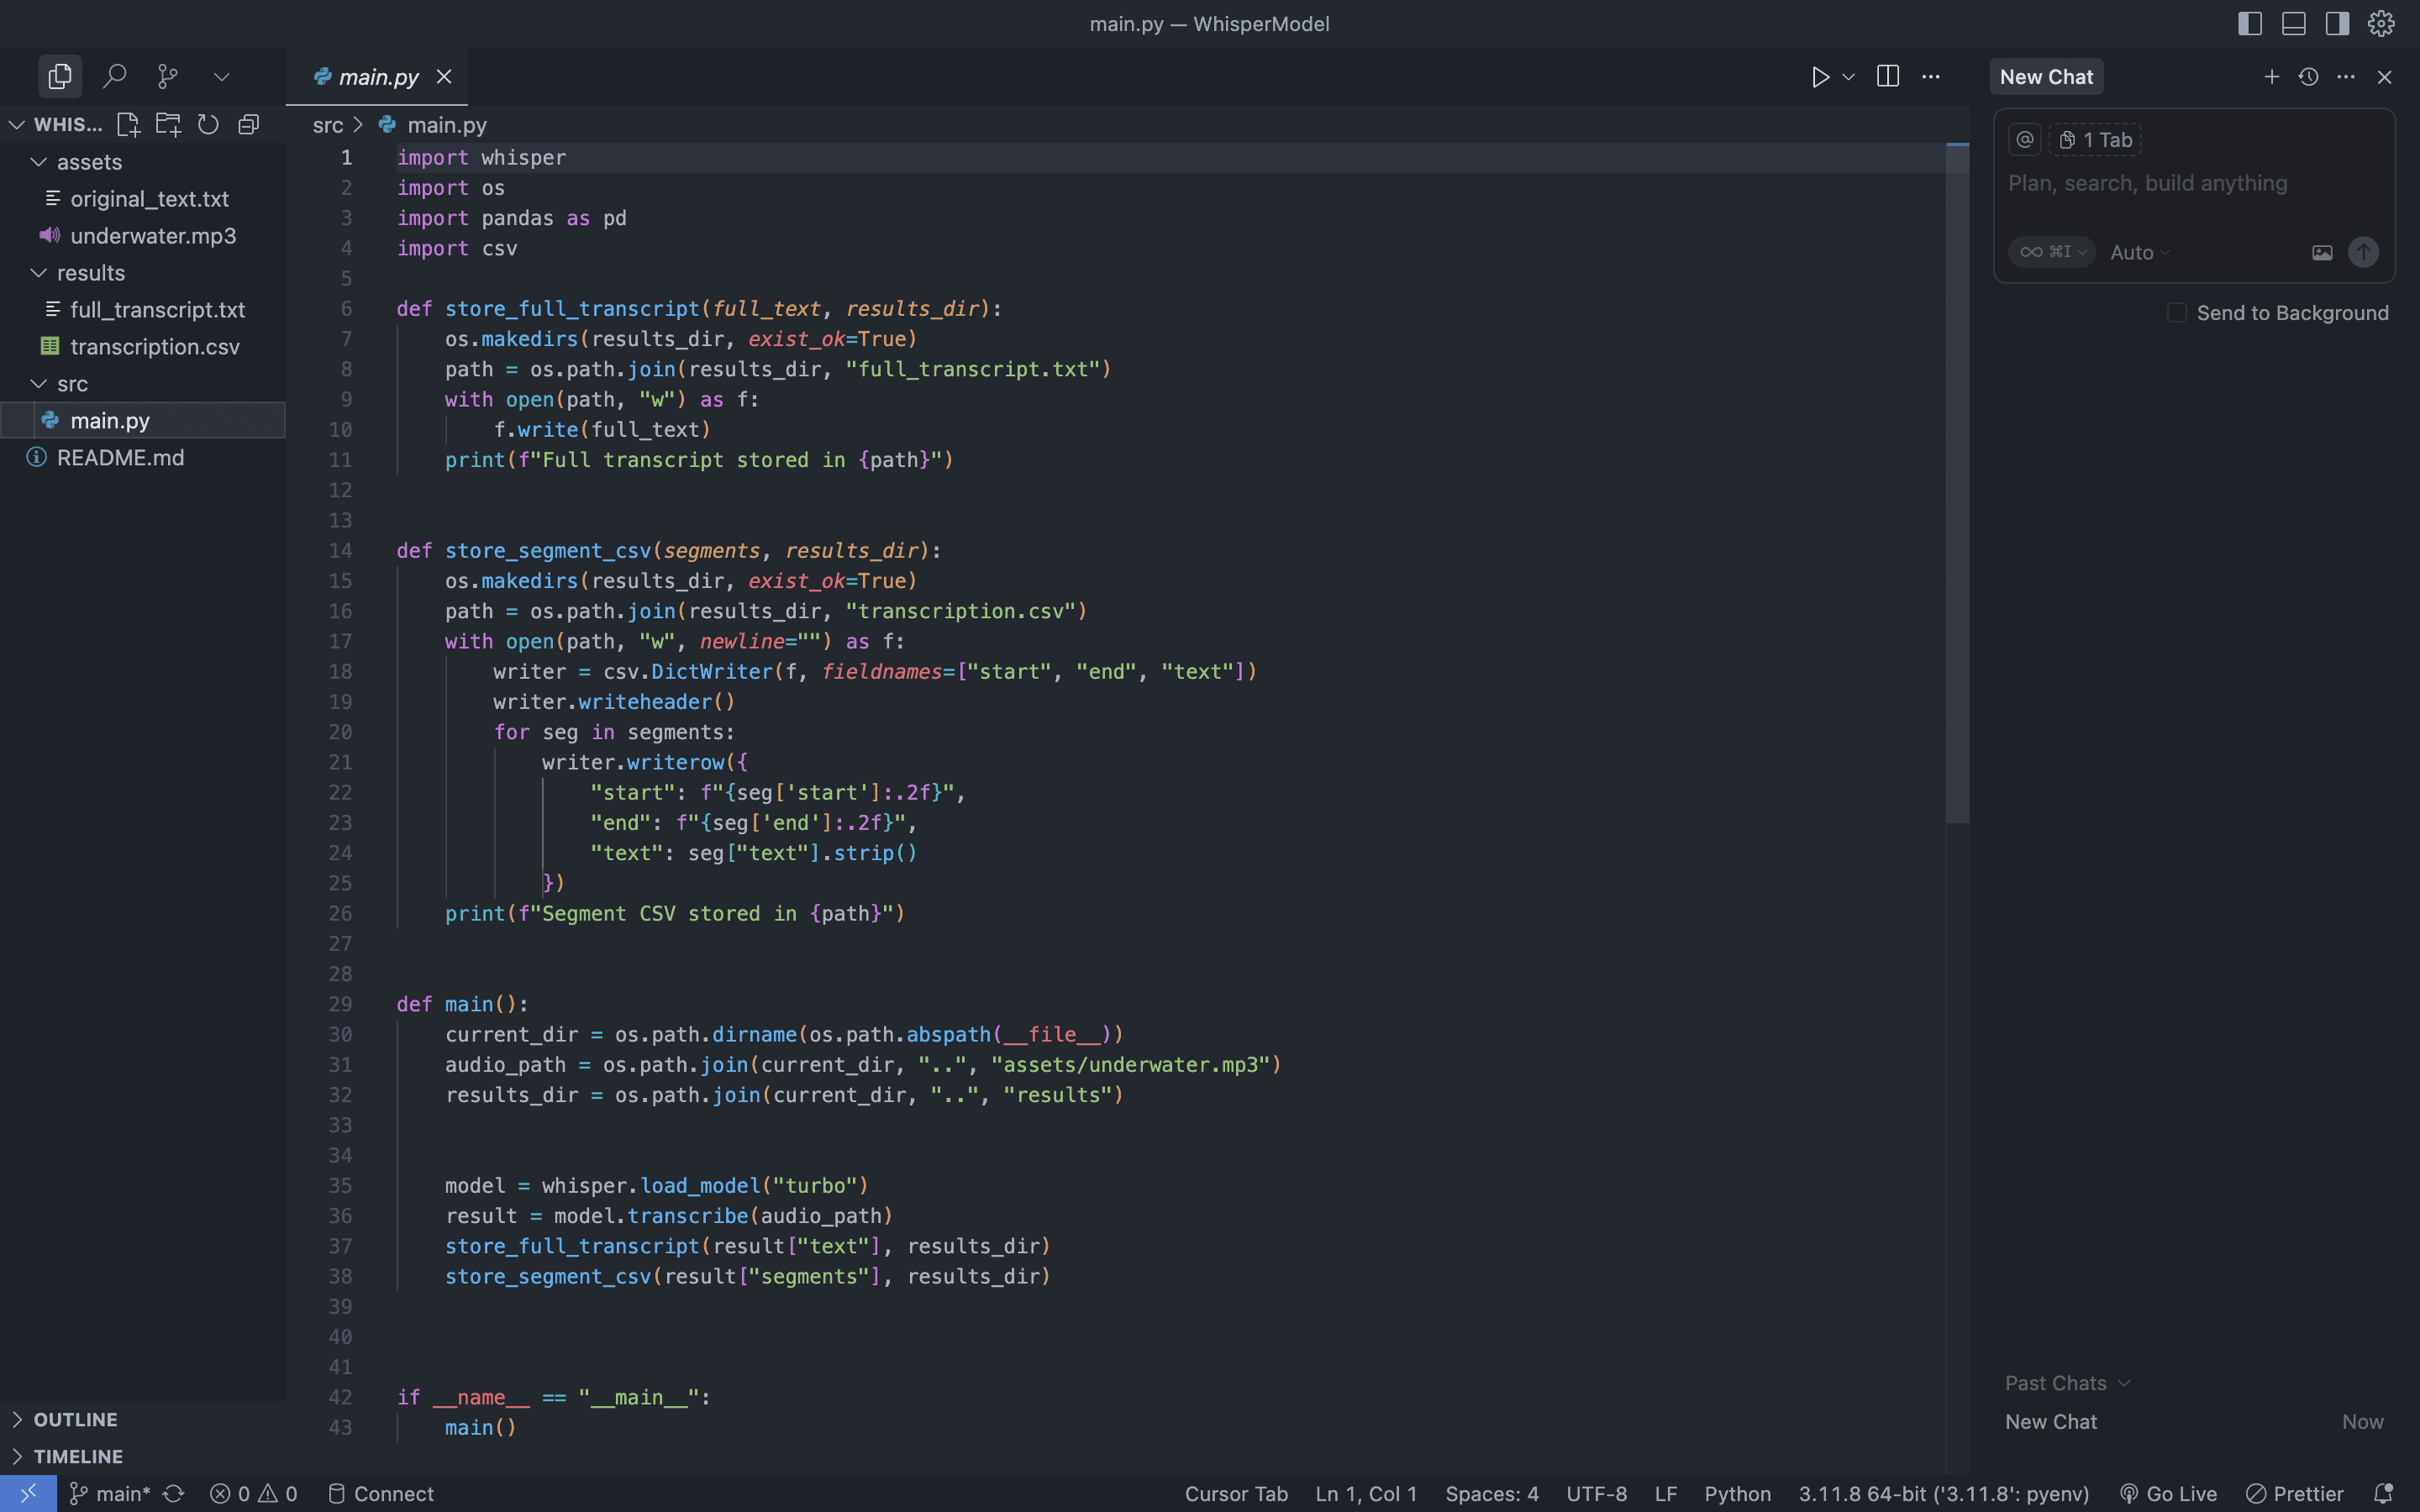The height and width of the screenshot is (1512, 2420).
Task: Enable Send to Background checkbox
Action: coord(2176,313)
